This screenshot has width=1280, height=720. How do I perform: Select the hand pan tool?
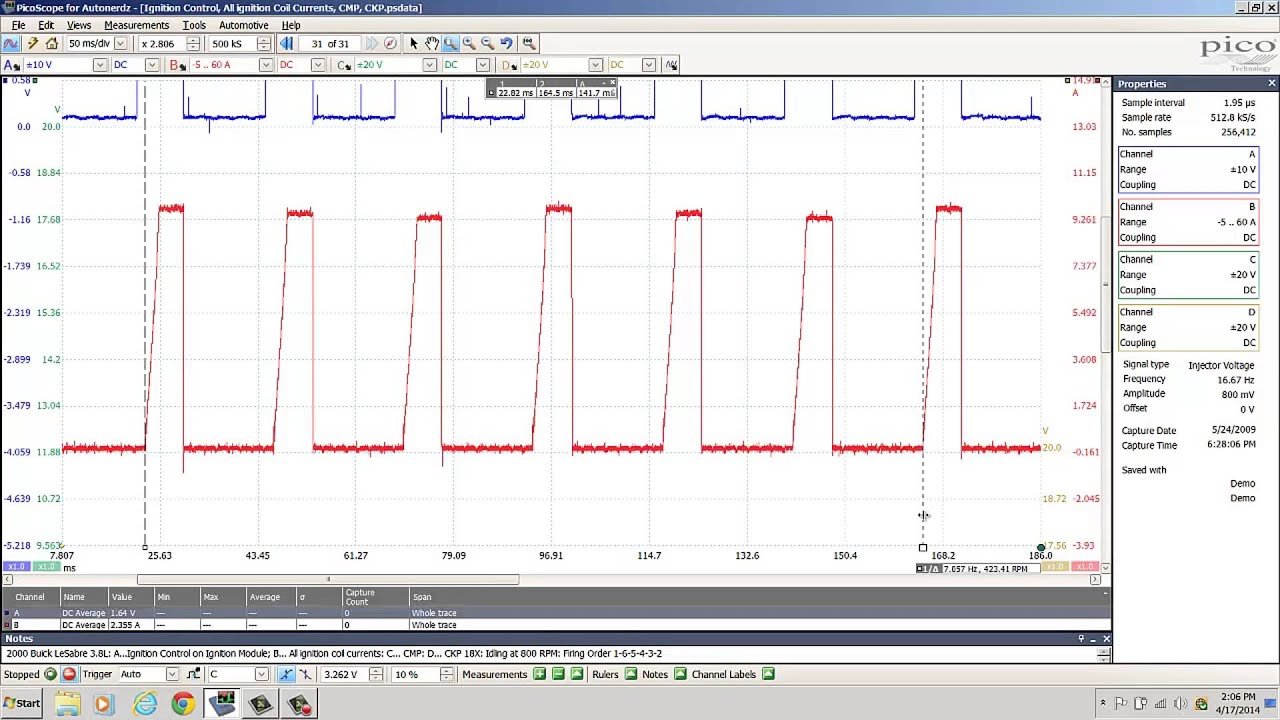[431, 44]
